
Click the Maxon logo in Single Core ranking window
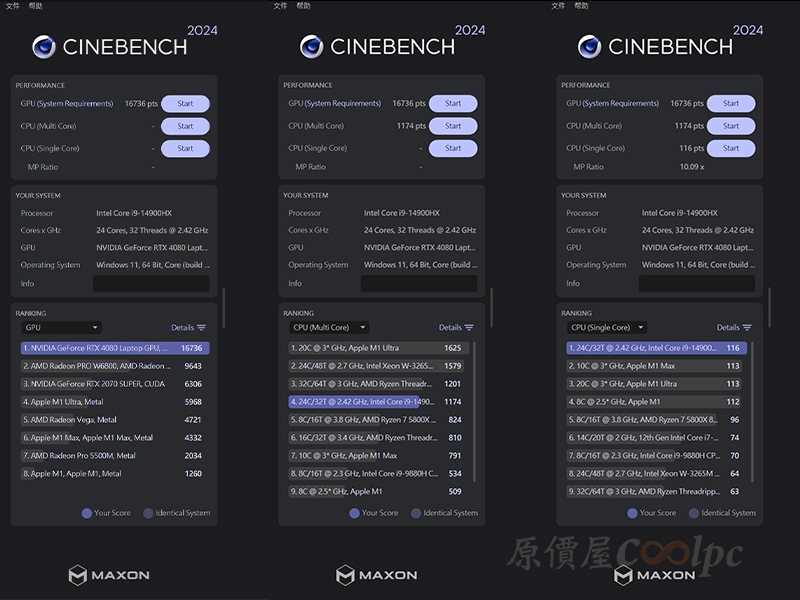tap(655, 575)
